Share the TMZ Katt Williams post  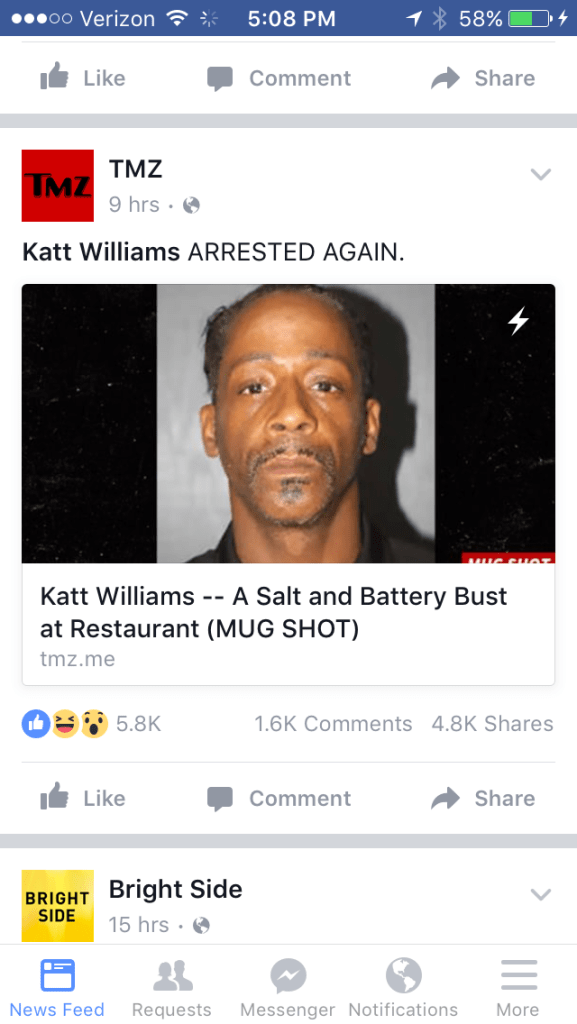point(483,797)
